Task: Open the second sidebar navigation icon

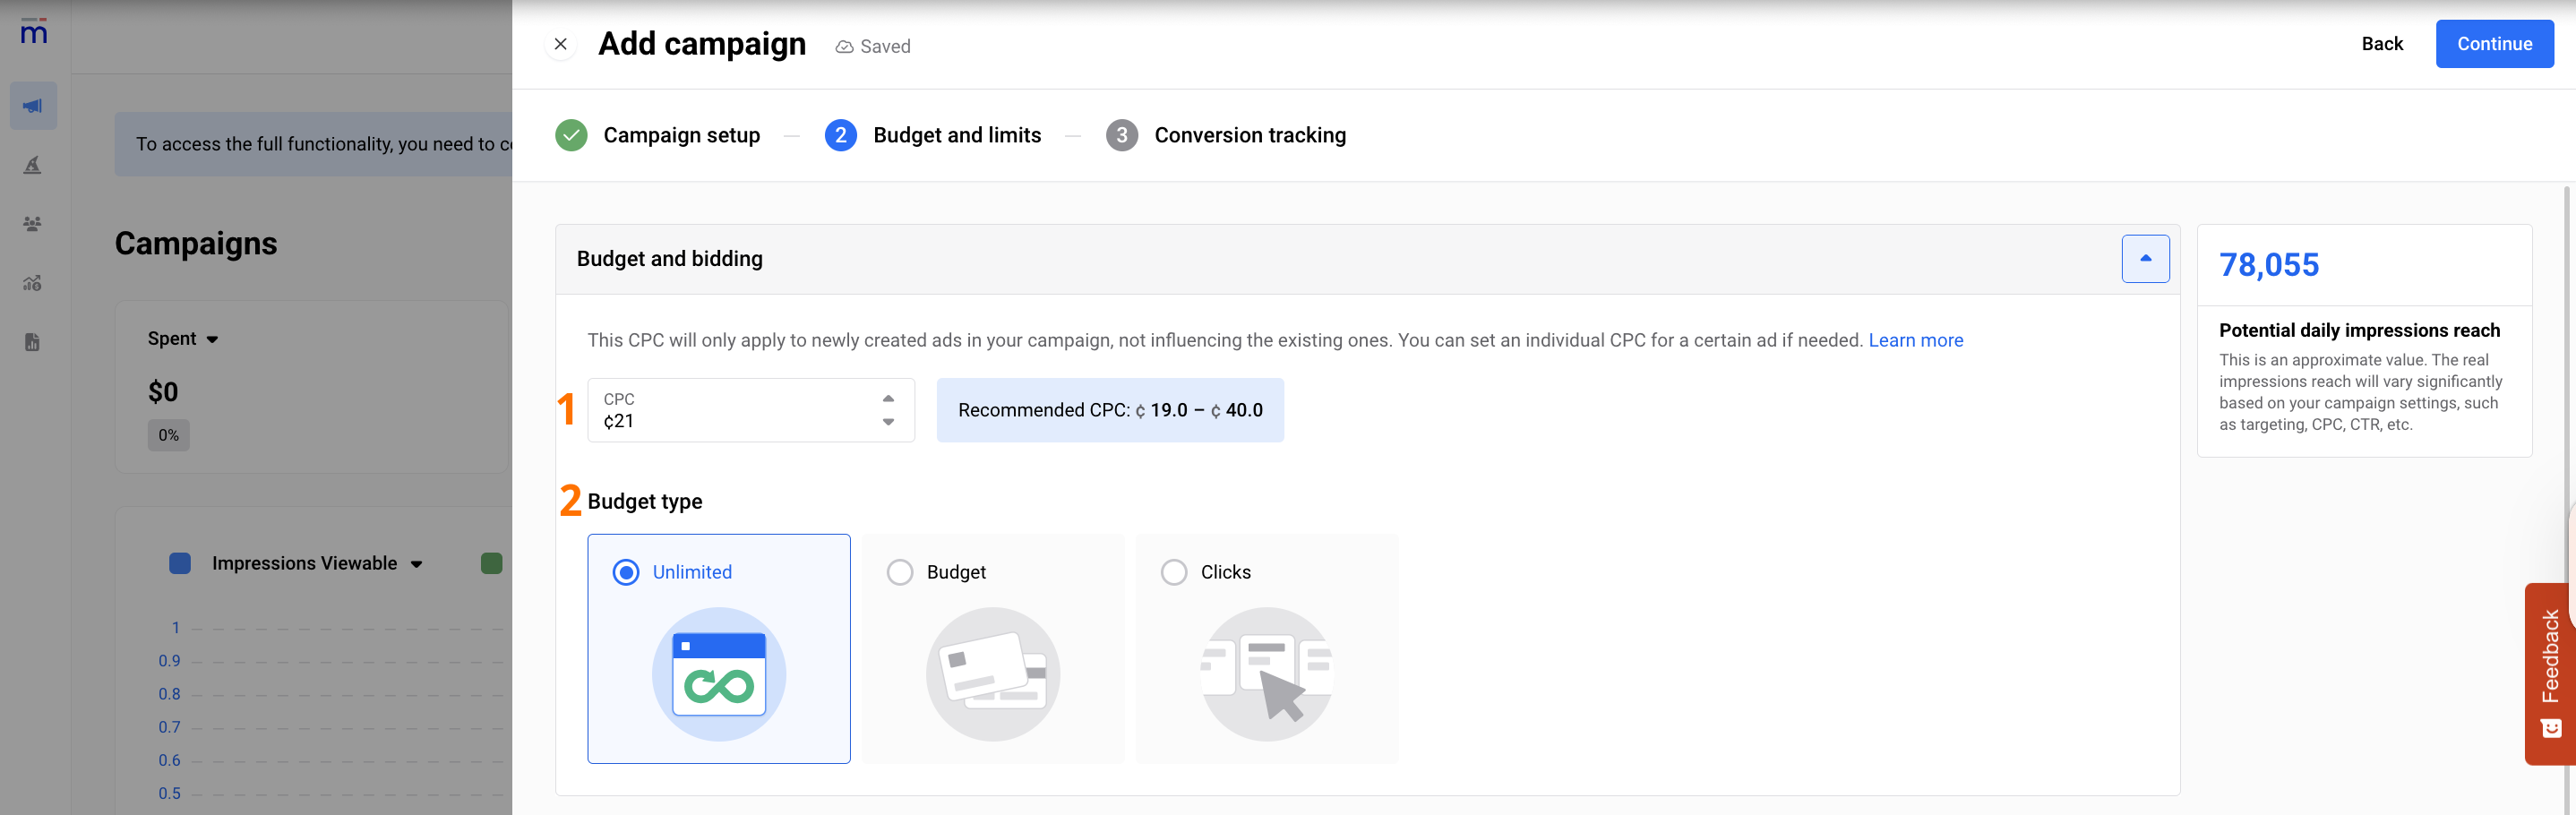Action: pos(33,165)
